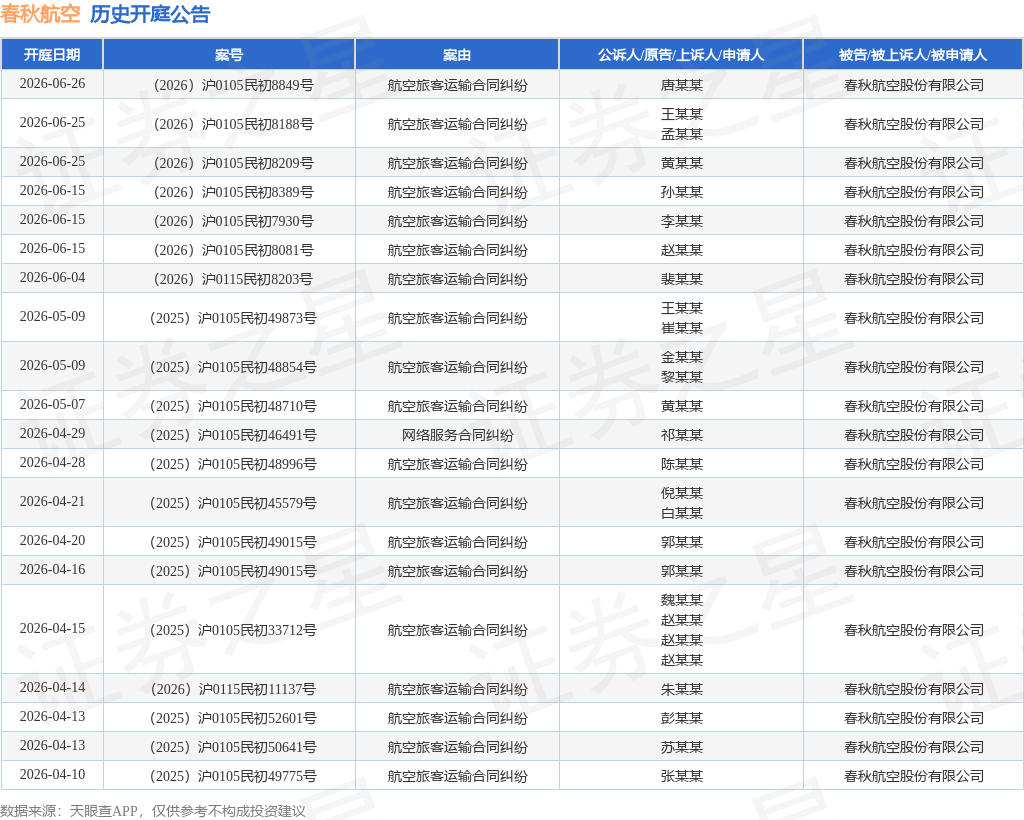This screenshot has width=1024, height=820.
Task: Click defendant 春秋航空股份有限公司 in 唐某某 row
Action: pos(914,85)
